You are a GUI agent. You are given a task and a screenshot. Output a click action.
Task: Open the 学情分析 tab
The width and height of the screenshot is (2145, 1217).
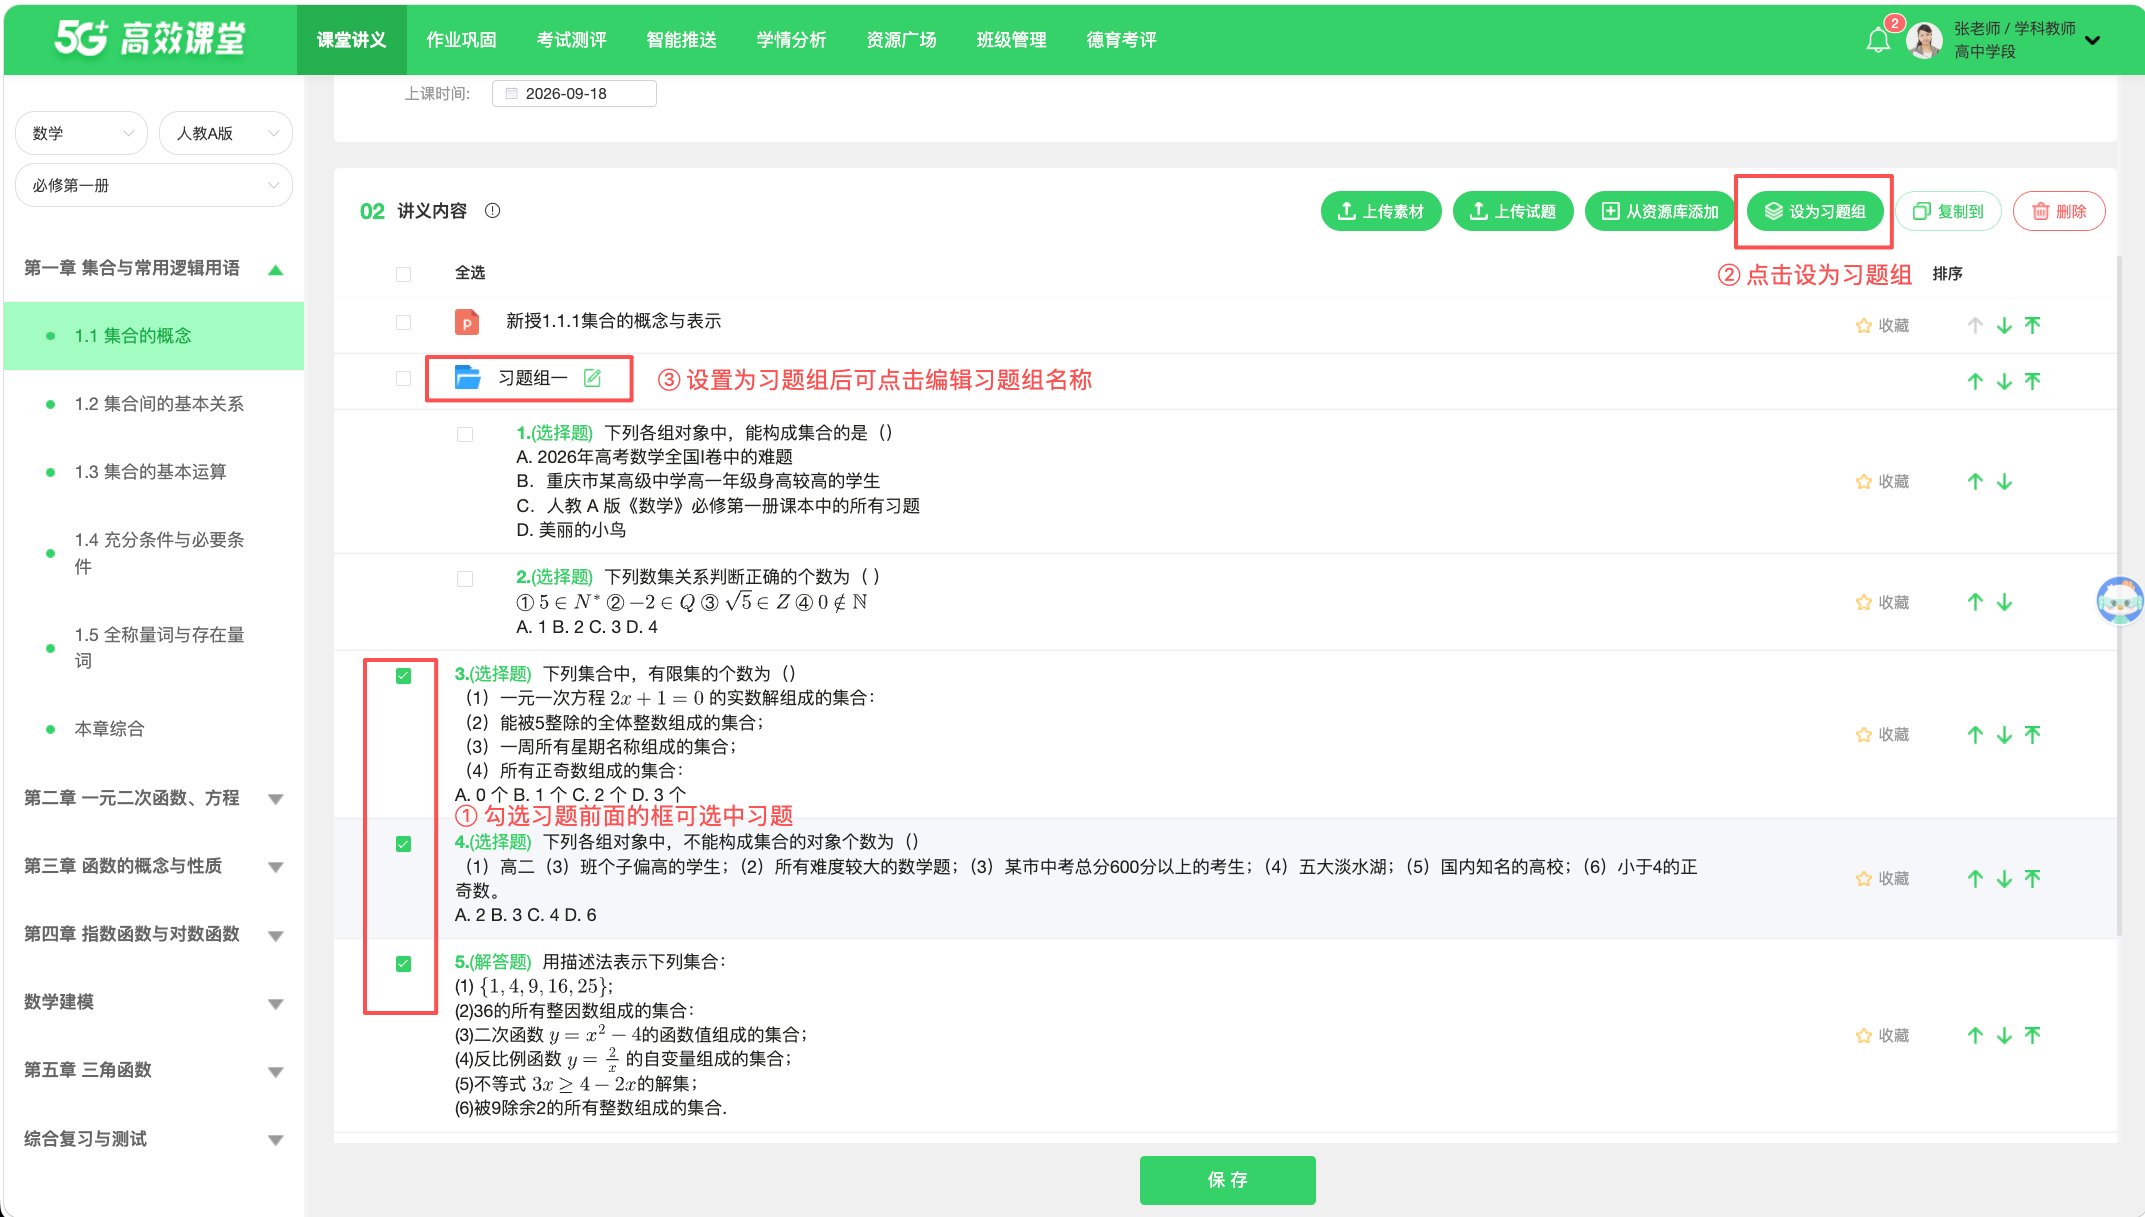click(791, 40)
